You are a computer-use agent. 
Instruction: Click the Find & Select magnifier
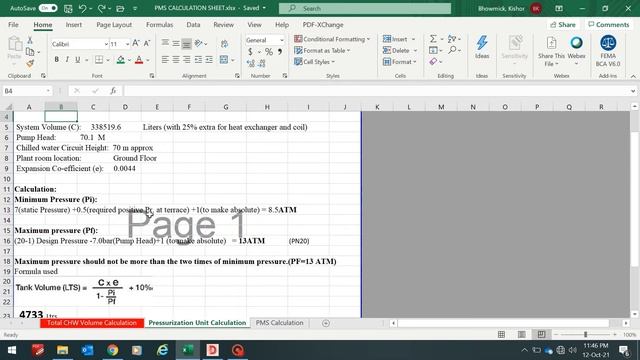pyautogui.click(x=452, y=50)
